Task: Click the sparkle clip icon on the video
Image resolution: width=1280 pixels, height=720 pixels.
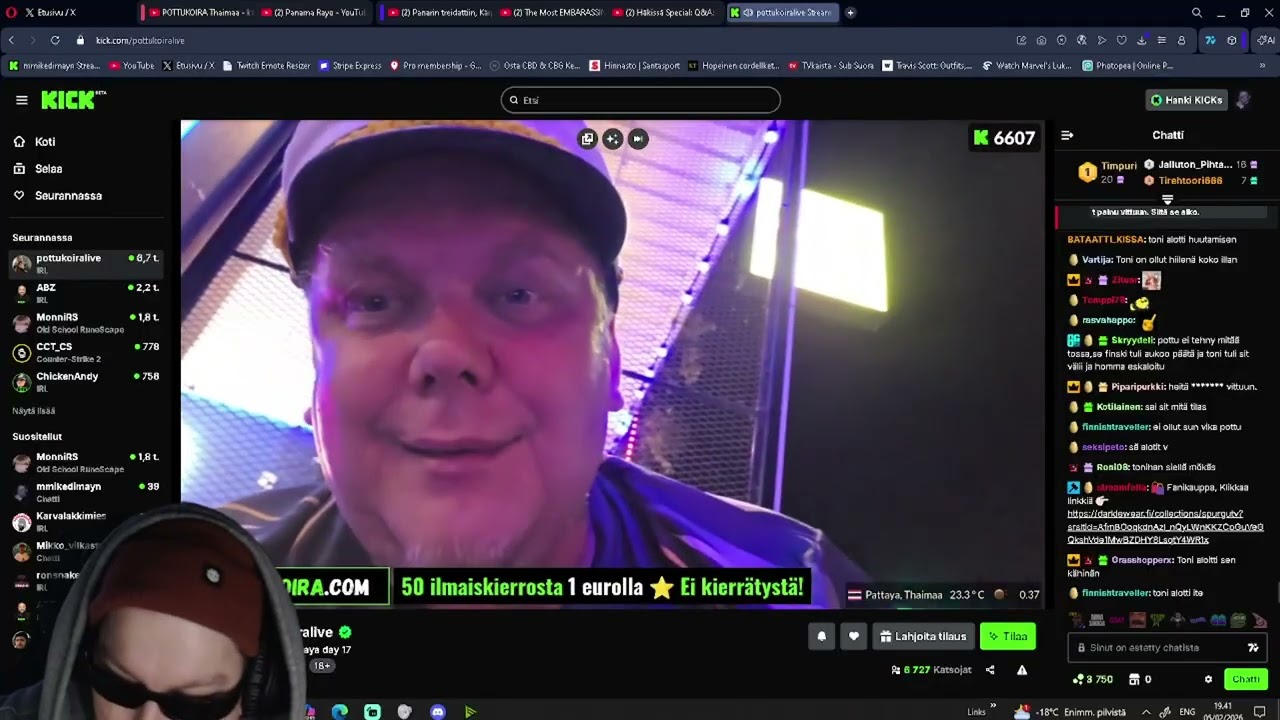Action: point(612,139)
